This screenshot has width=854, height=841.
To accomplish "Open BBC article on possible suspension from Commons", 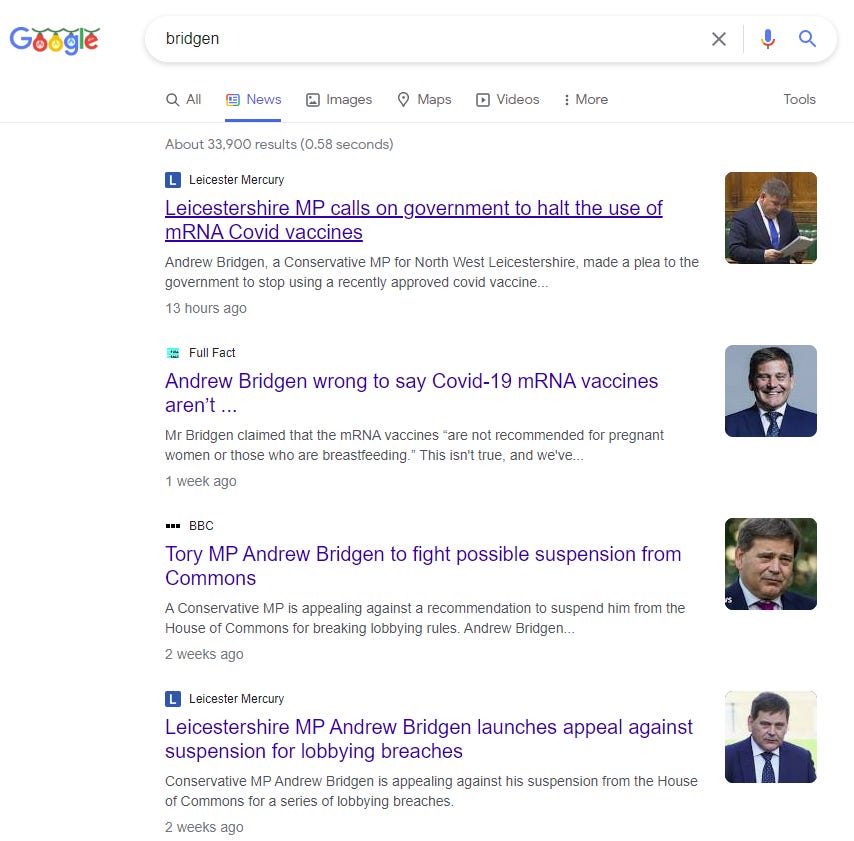I will click(423, 566).
